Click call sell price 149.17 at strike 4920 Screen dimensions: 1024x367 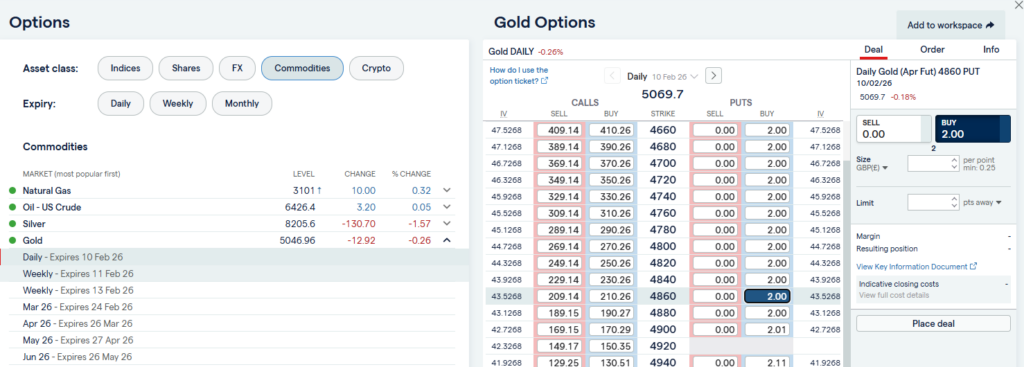(560, 345)
